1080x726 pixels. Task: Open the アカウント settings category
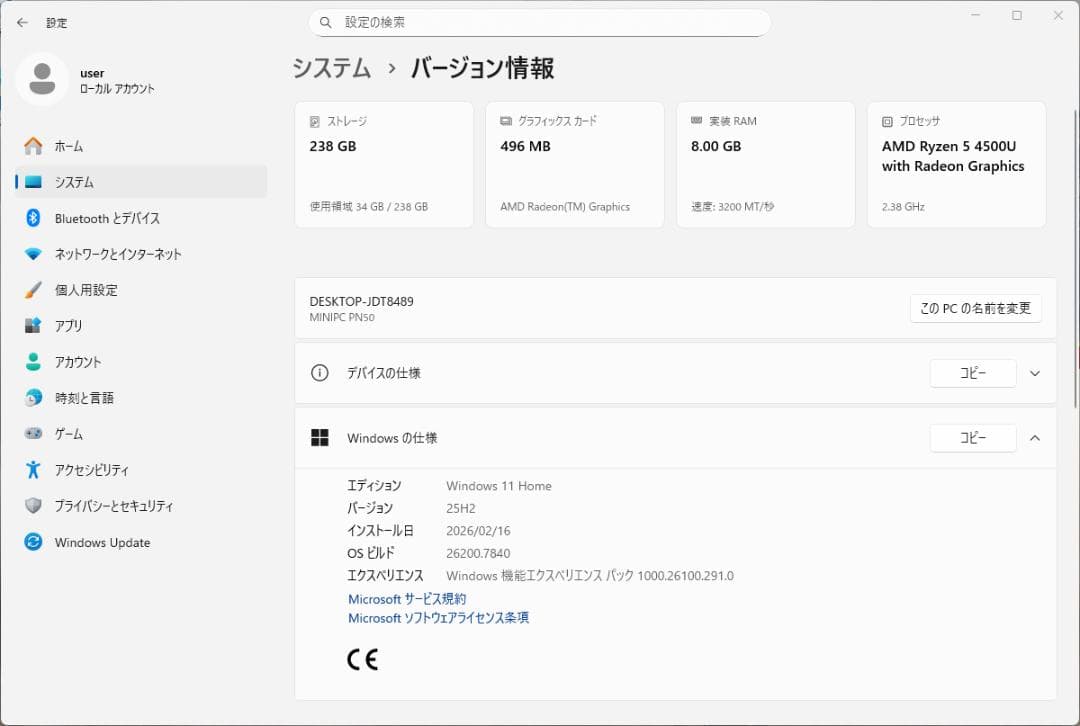(141, 362)
